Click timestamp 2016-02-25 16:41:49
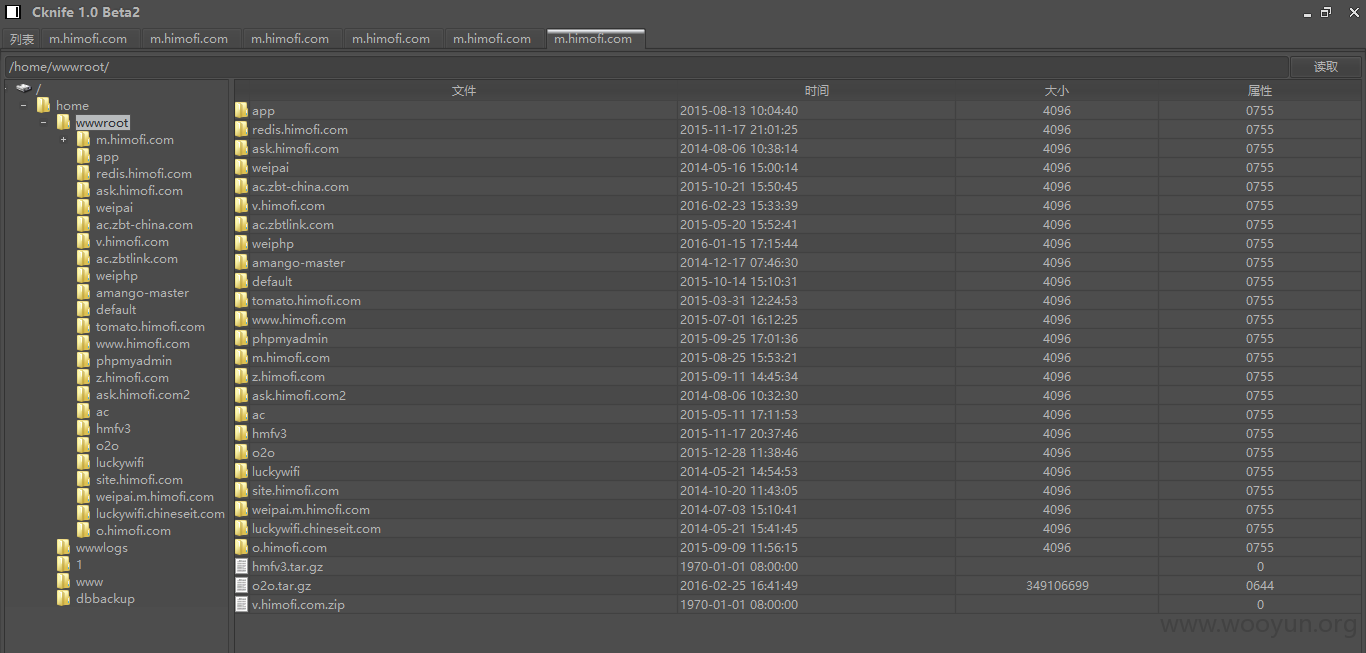The height and width of the screenshot is (653, 1366). point(739,585)
